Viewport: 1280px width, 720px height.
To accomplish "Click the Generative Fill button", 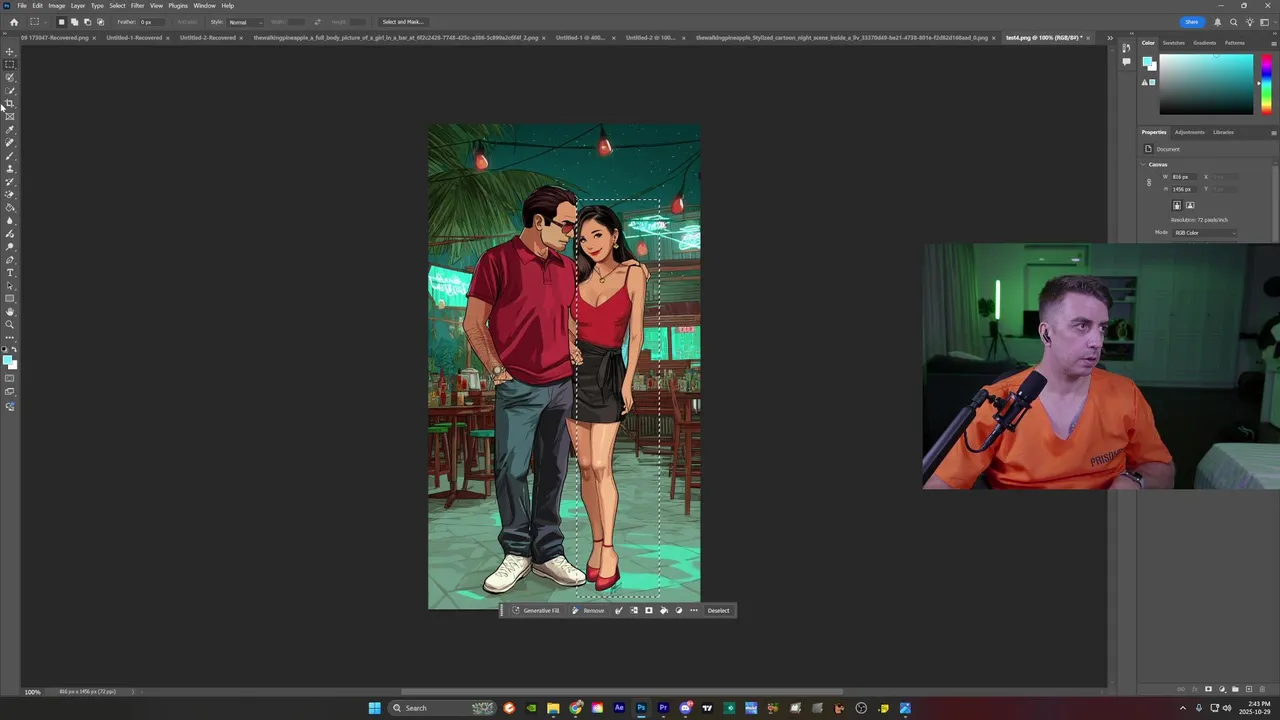I will [x=536, y=610].
